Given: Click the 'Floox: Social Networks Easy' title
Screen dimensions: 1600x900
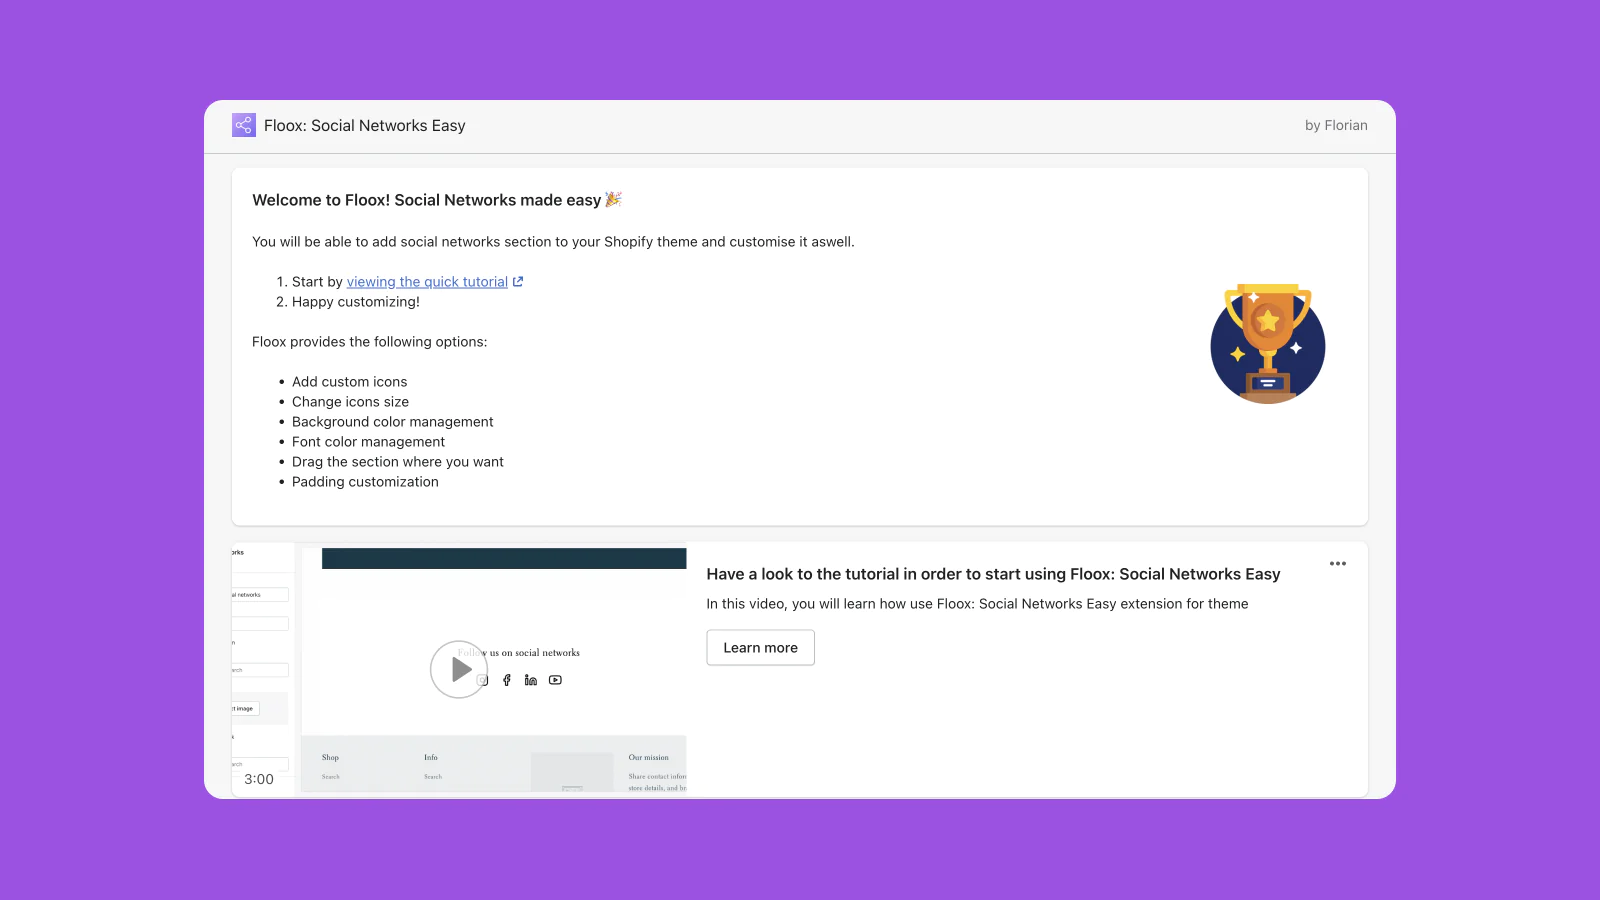Looking at the screenshot, I should coord(365,125).
